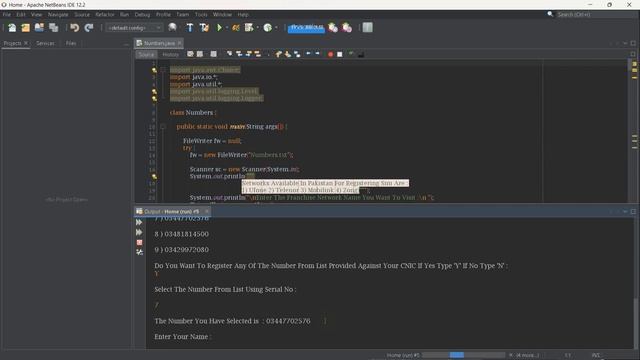Close the Output Home (run) tab

pyautogui.click(x=207, y=211)
